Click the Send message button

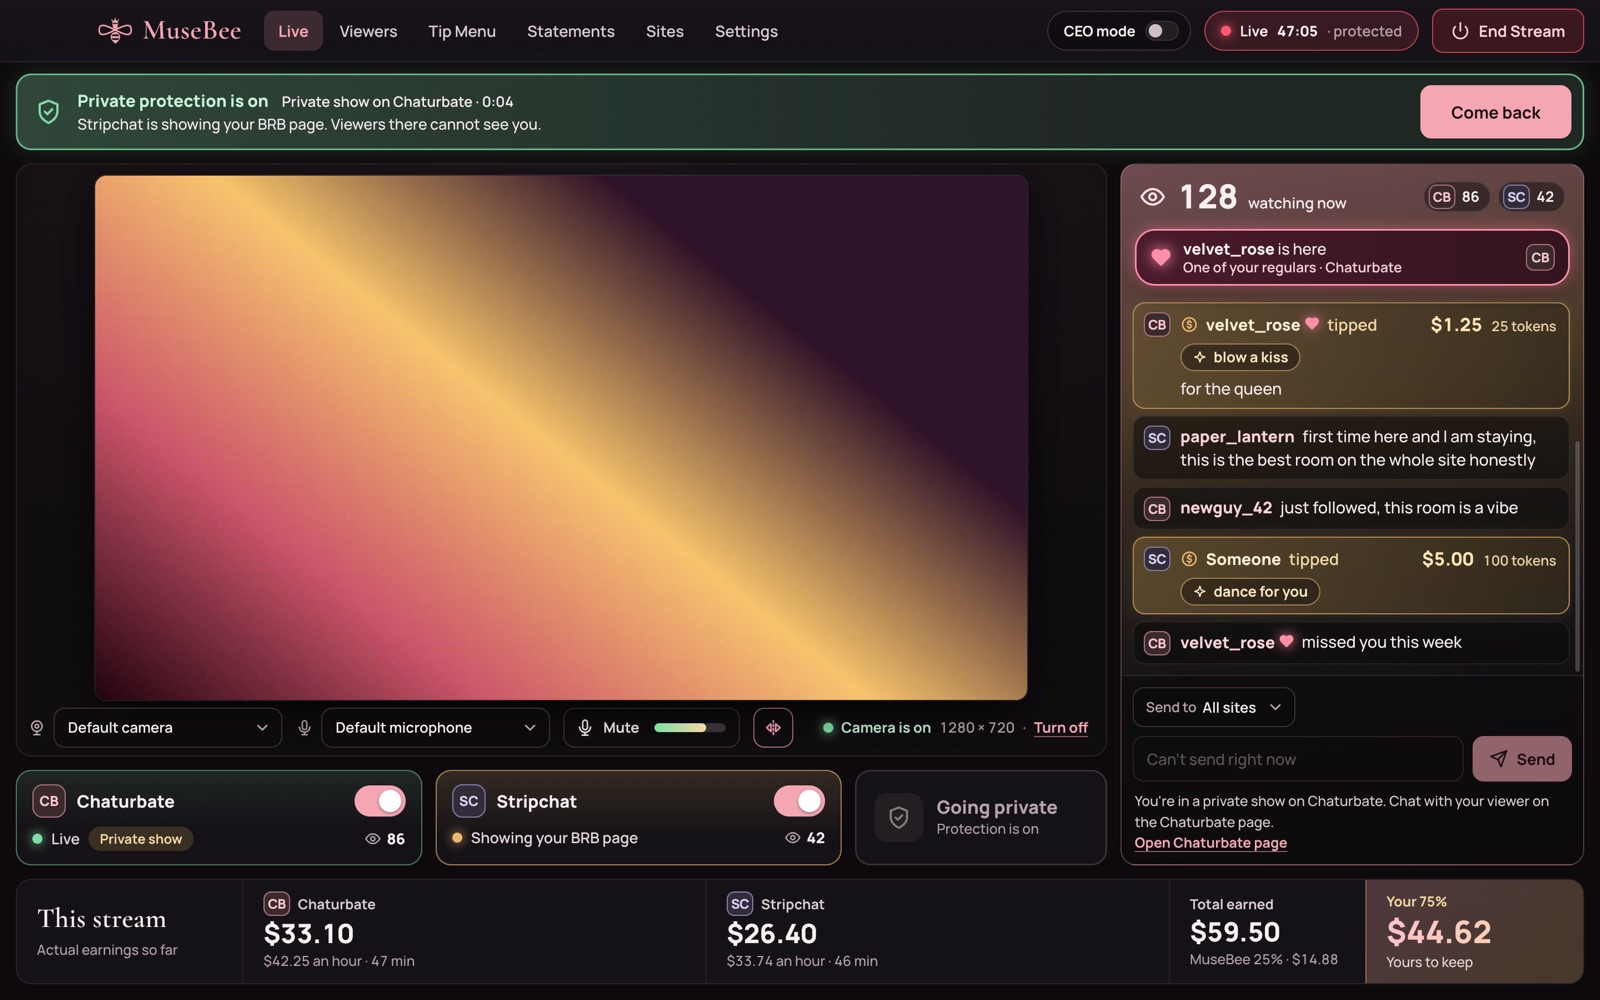[x=1522, y=759]
